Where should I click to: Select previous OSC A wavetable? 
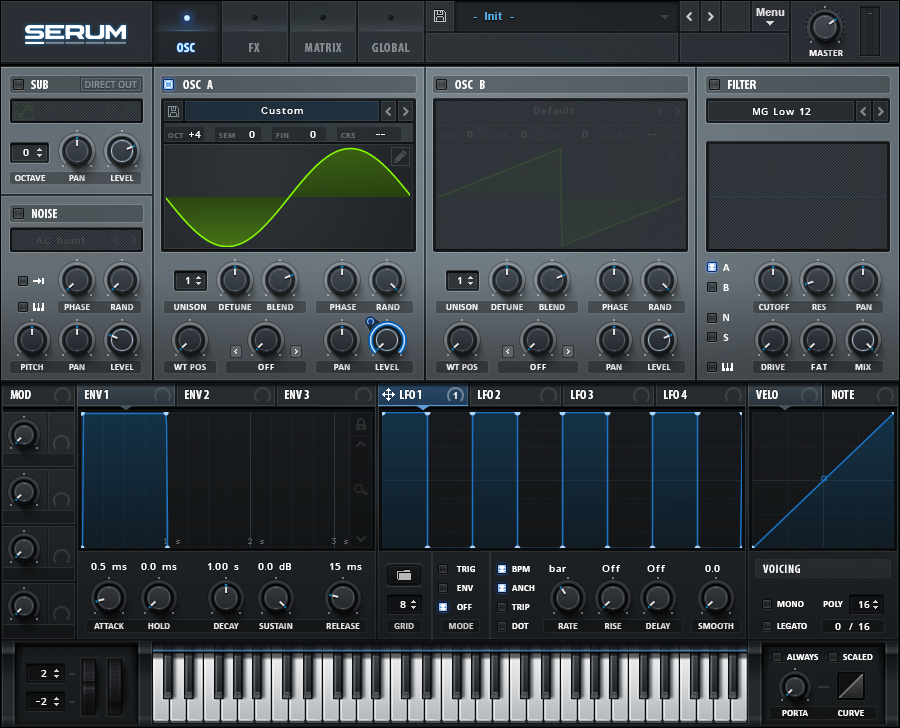pos(389,111)
